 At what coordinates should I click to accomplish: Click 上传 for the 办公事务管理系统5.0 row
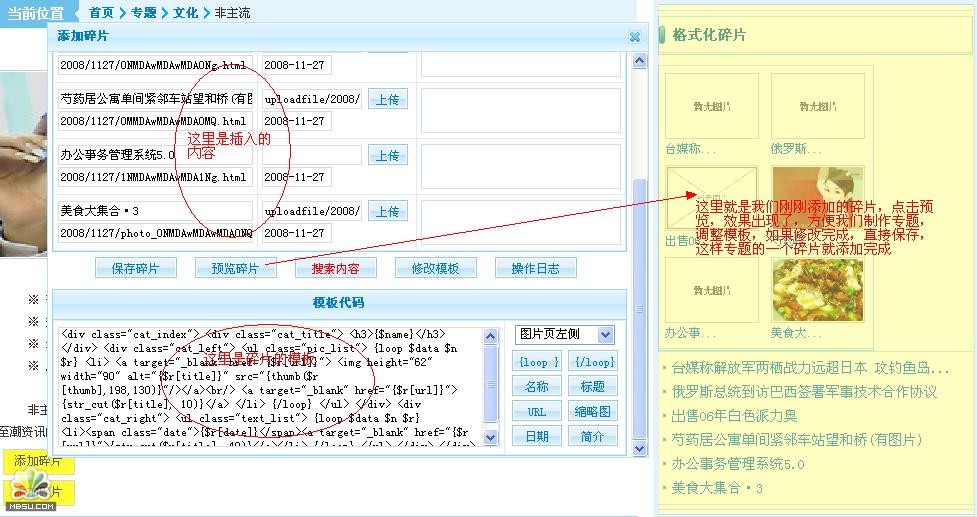tap(388, 155)
